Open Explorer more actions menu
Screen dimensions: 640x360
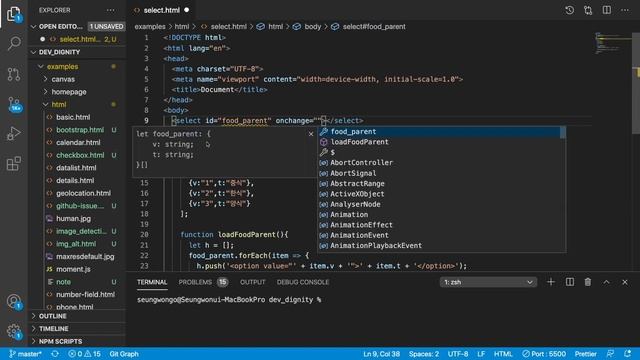coord(111,10)
